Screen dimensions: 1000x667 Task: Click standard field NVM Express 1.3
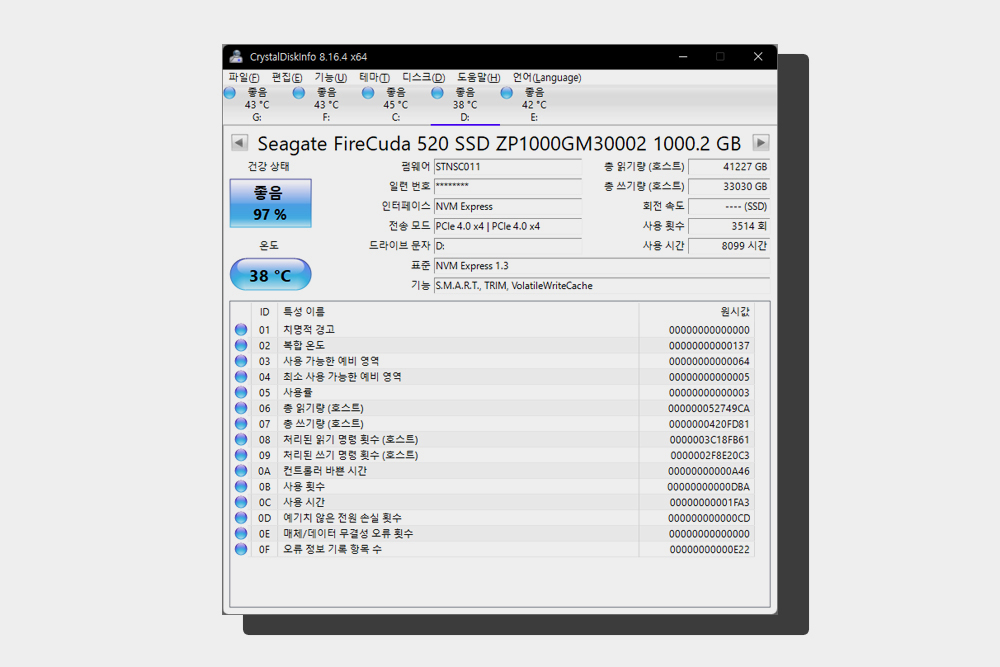tap(601, 266)
